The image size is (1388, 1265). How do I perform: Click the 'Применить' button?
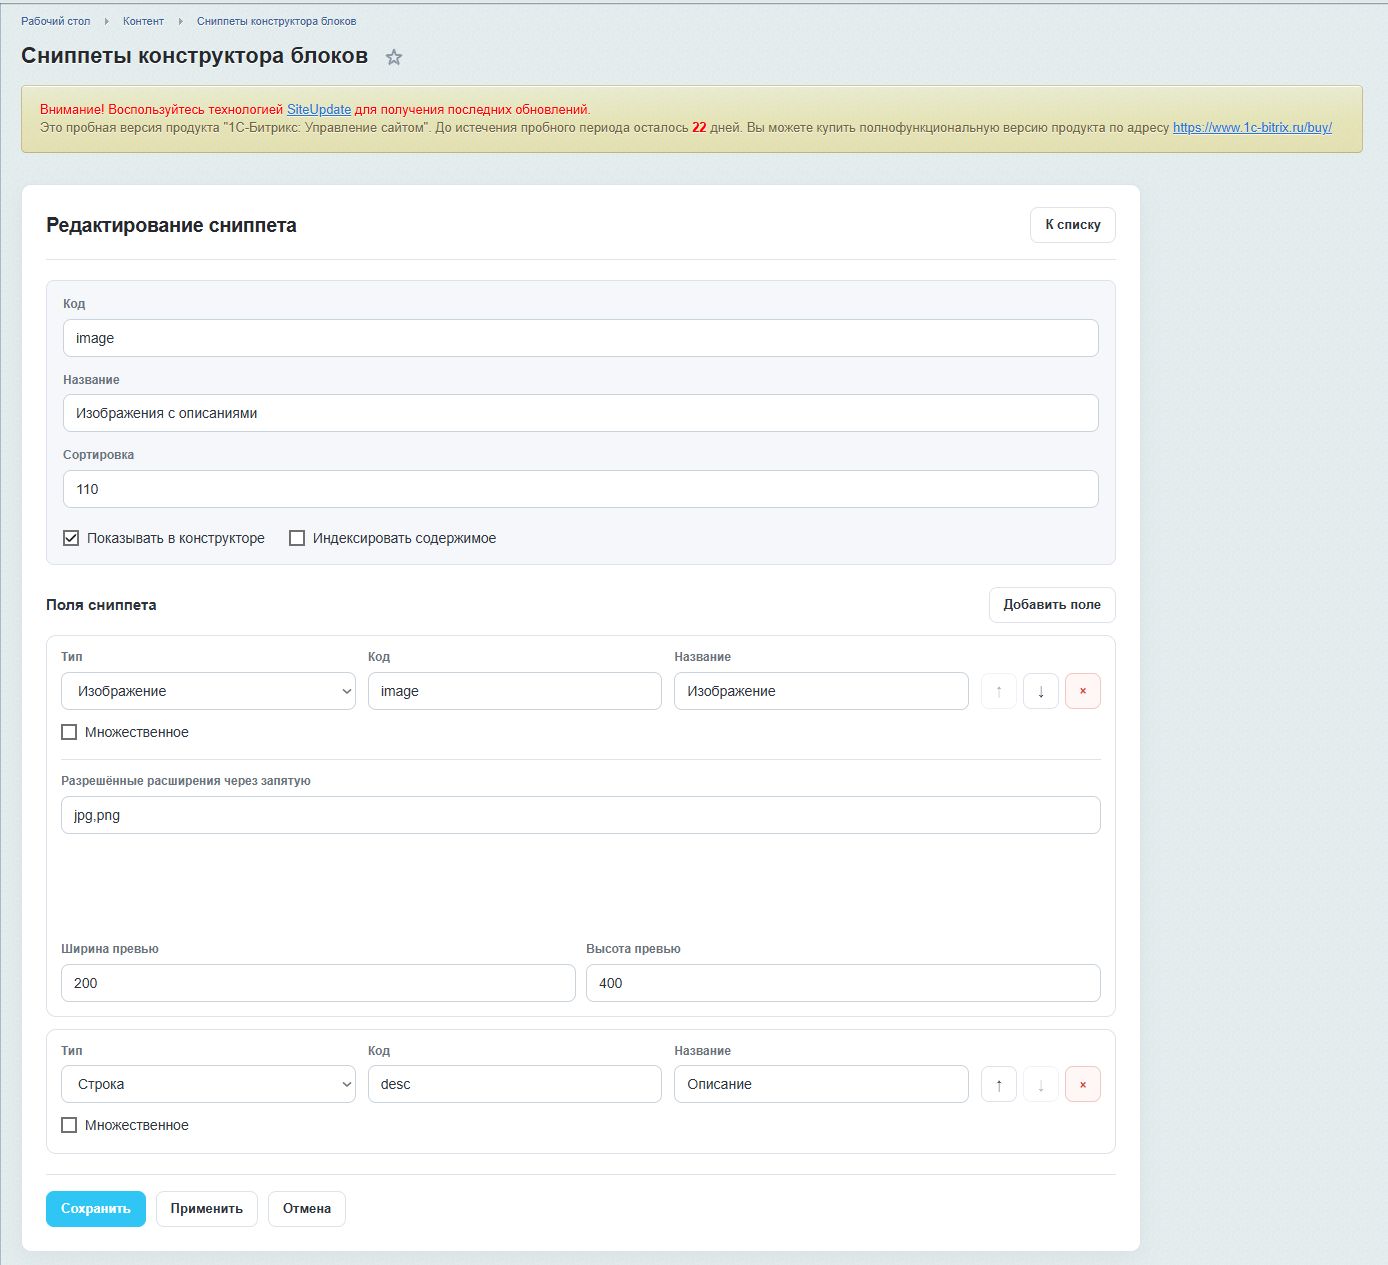(x=207, y=1209)
